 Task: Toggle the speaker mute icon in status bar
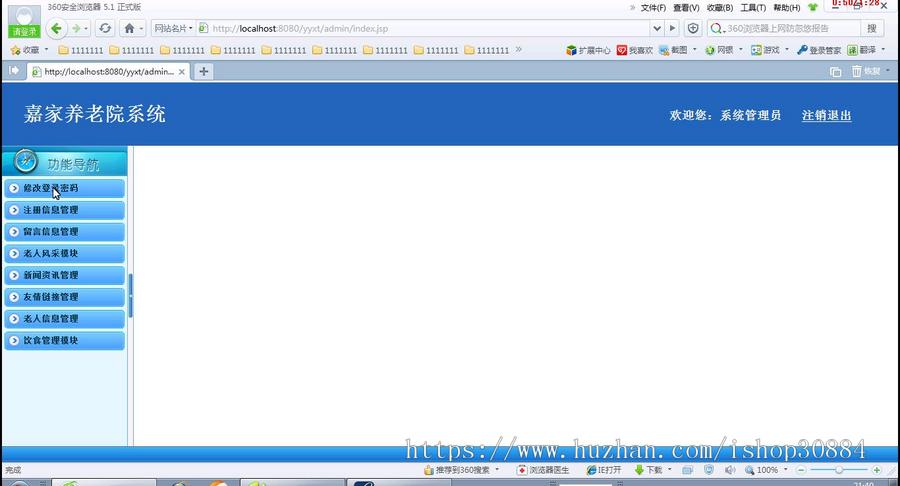[x=730, y=470]
